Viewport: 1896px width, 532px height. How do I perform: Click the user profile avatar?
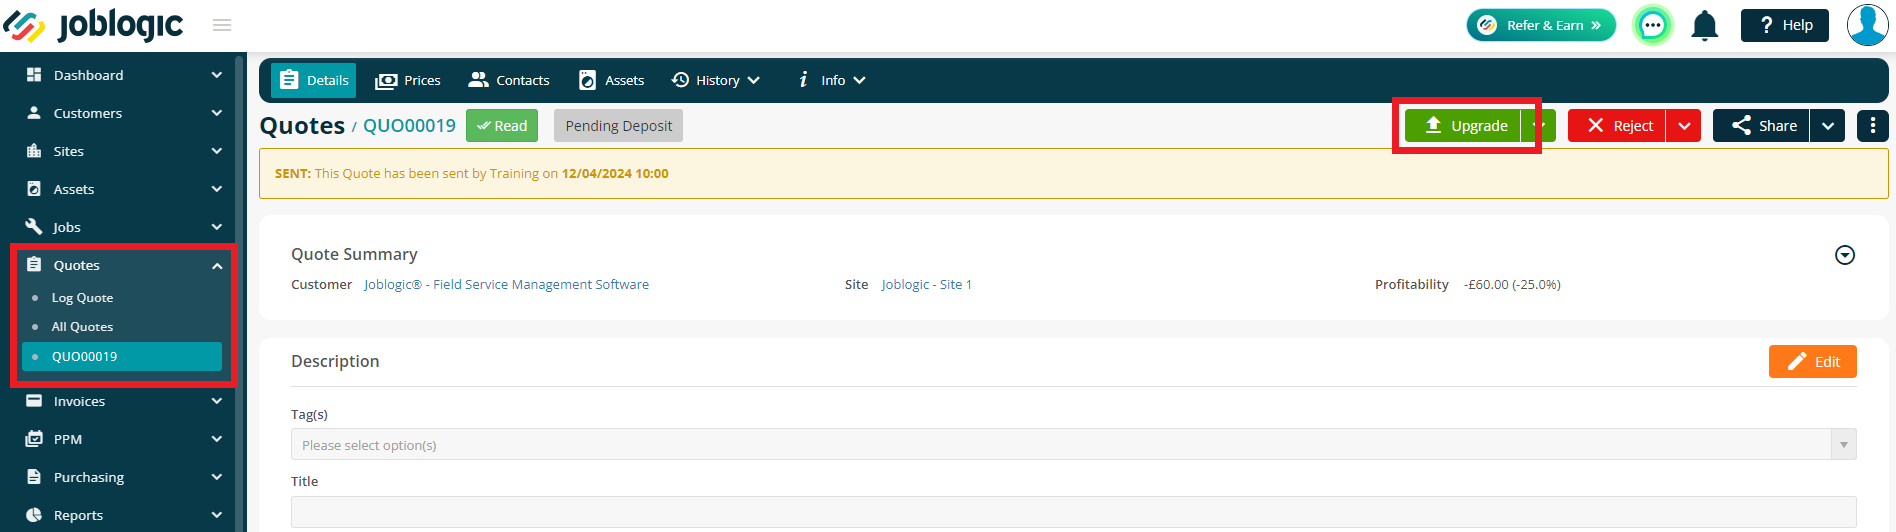point(1867,25)
